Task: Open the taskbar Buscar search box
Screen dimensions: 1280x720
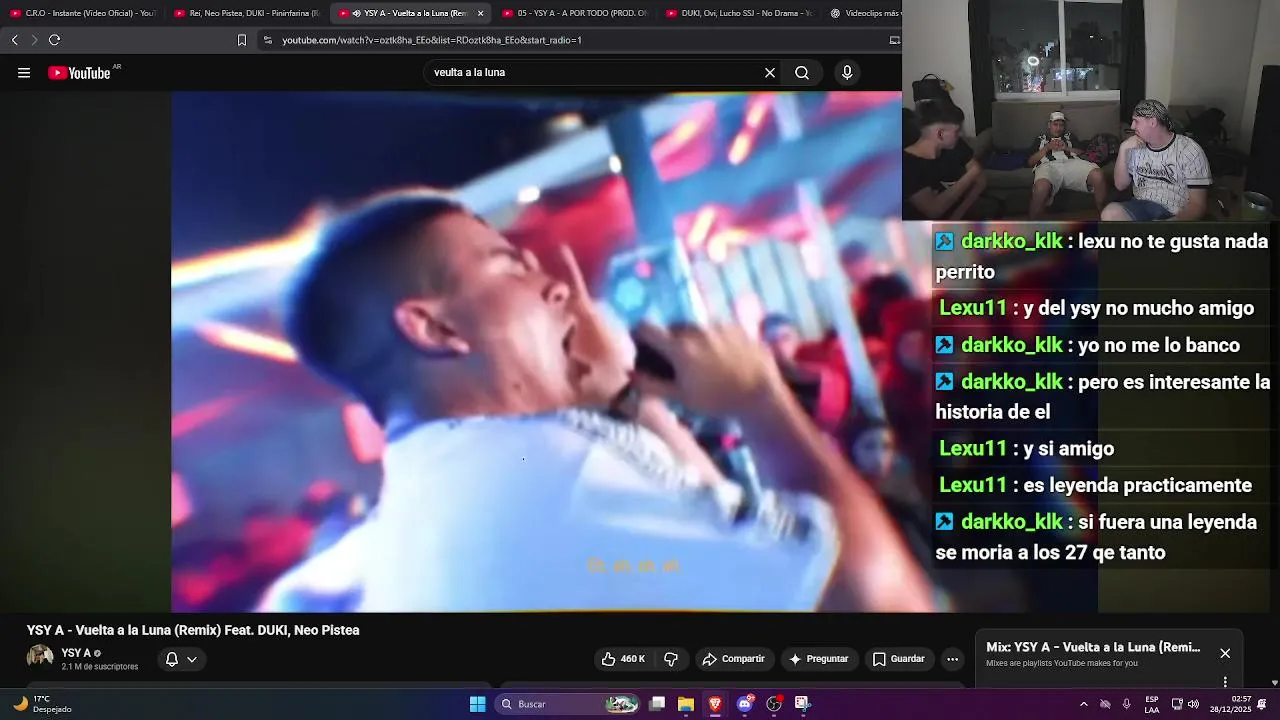Action: [568, 704]
